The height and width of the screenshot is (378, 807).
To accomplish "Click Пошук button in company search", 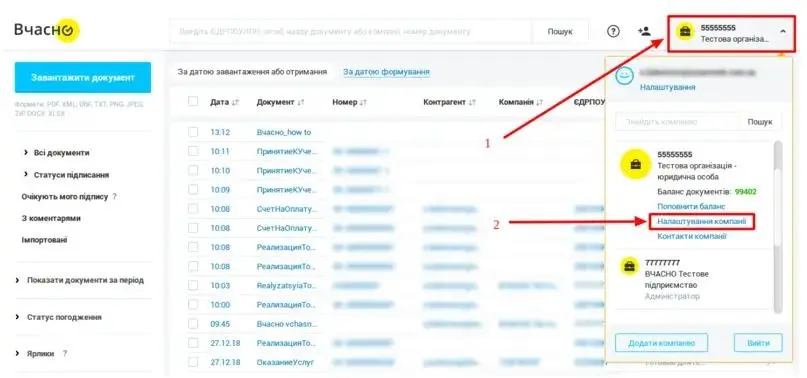I will [760, 122].
